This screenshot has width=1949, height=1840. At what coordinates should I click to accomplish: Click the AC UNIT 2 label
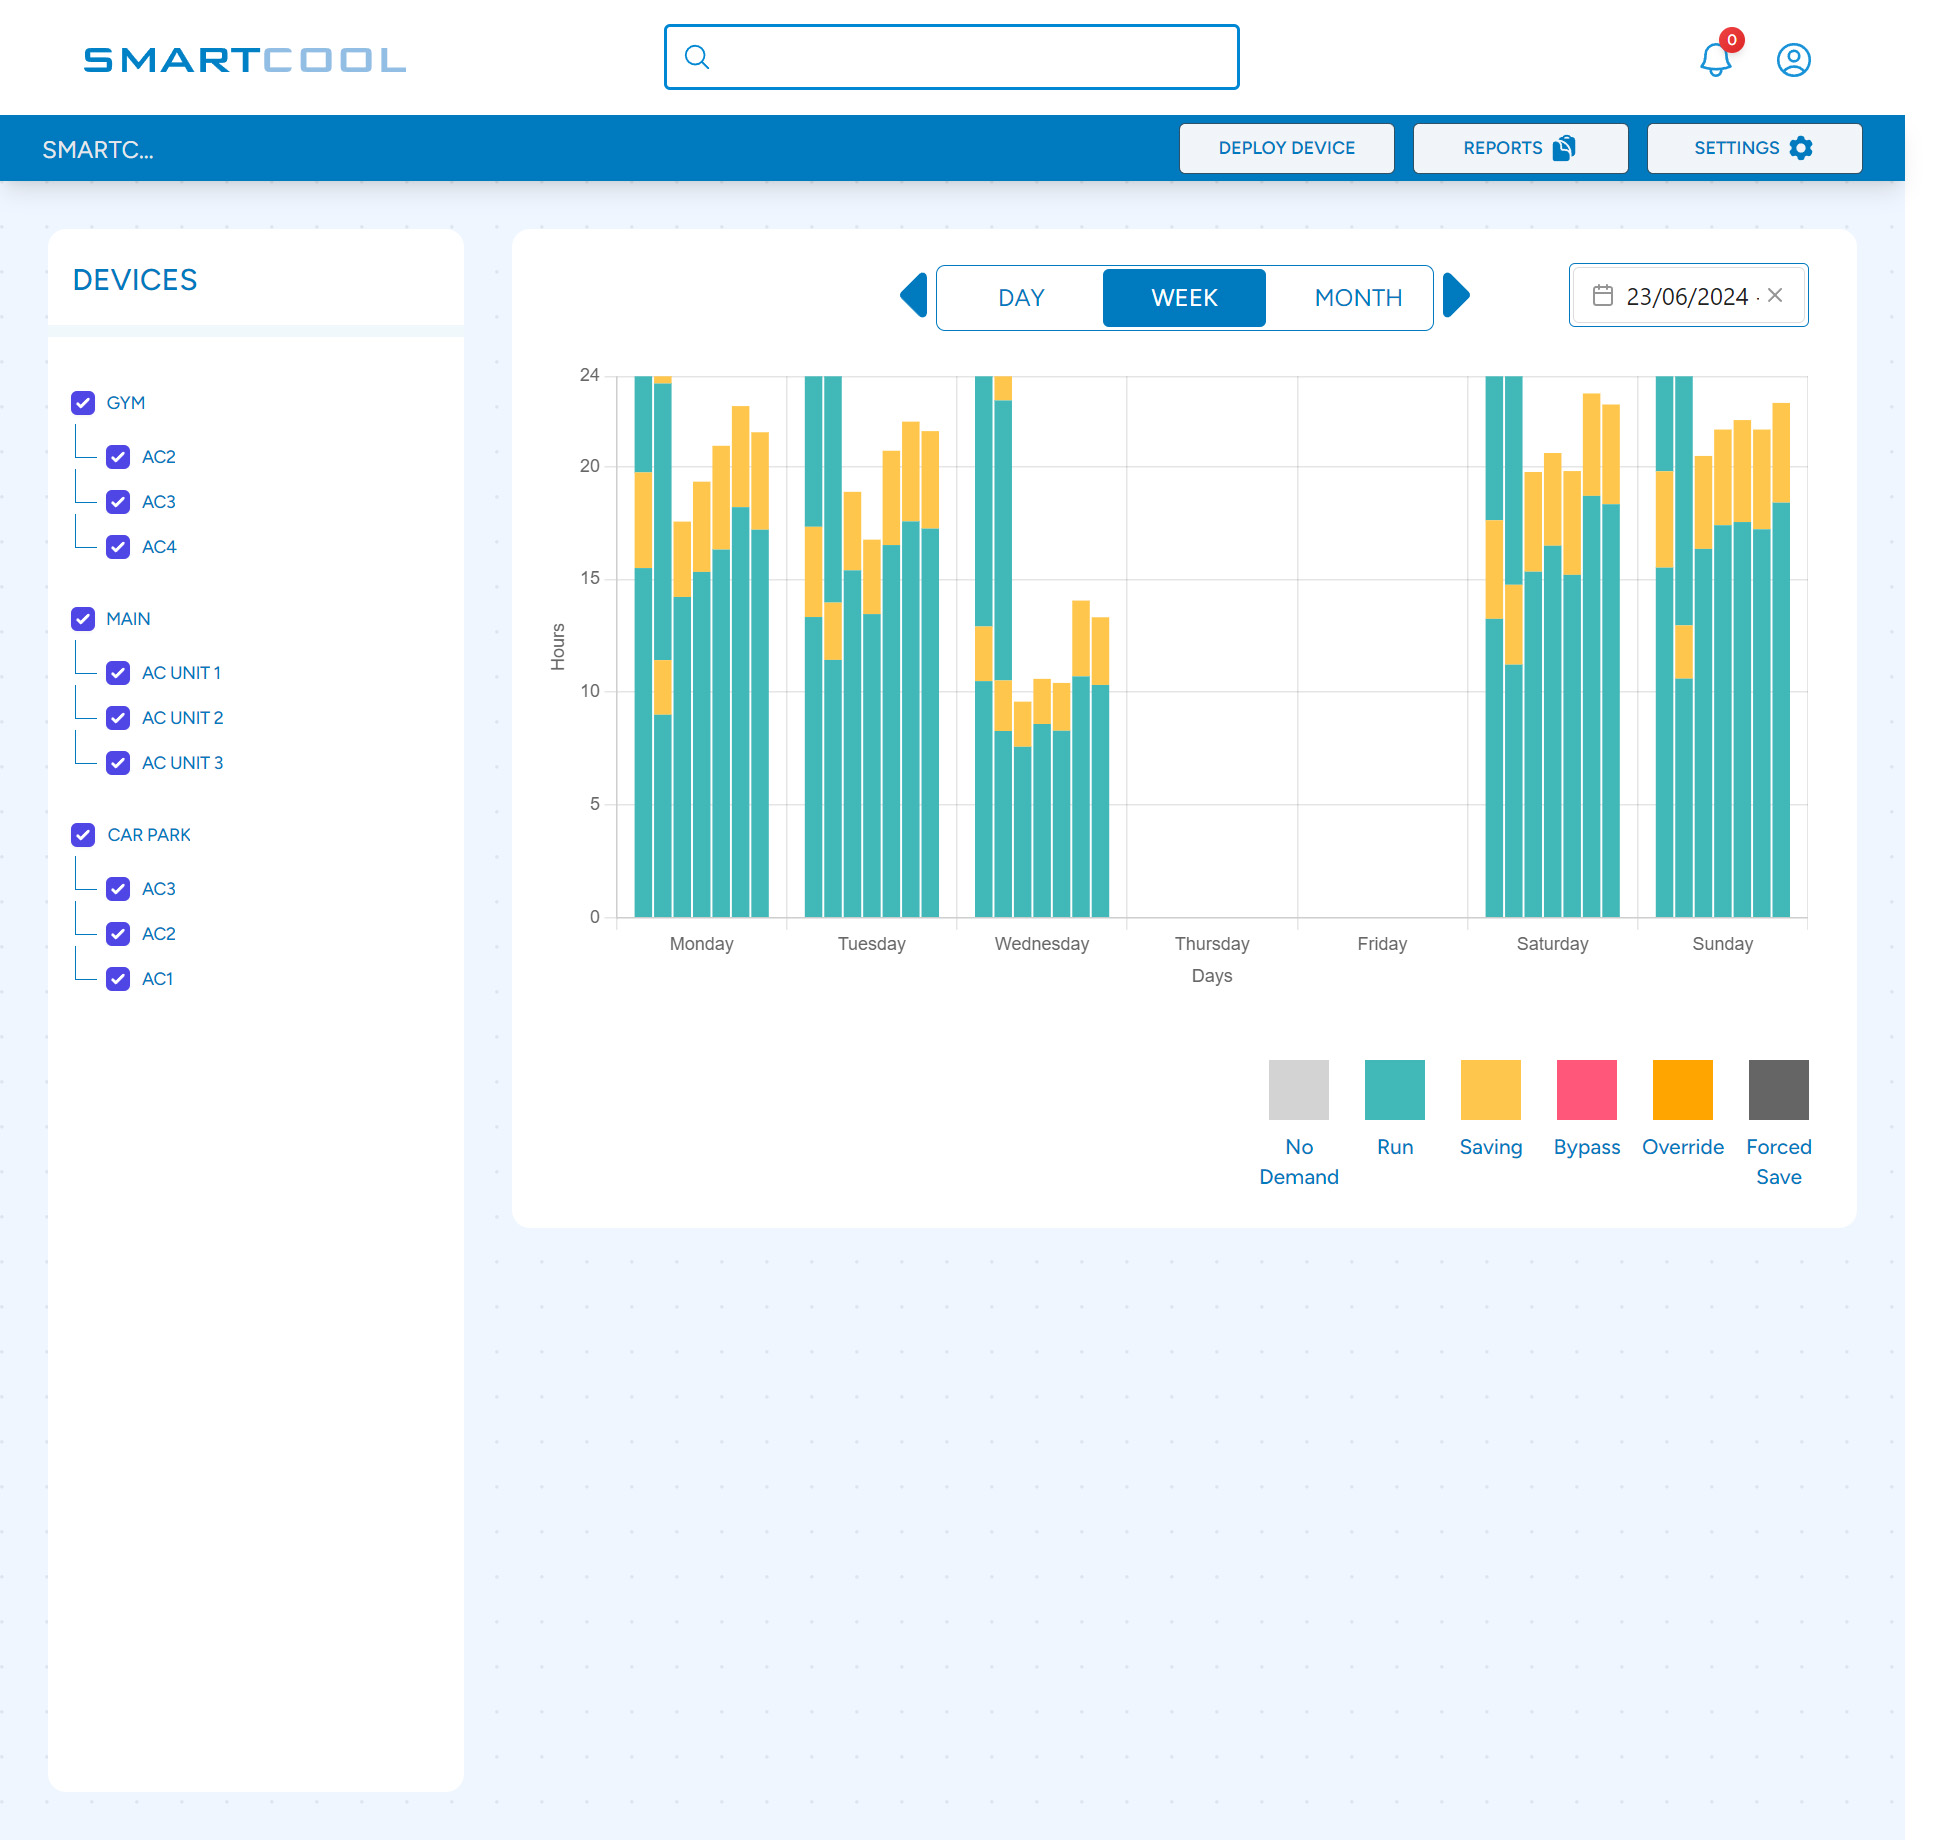click(x=182, y=718)
